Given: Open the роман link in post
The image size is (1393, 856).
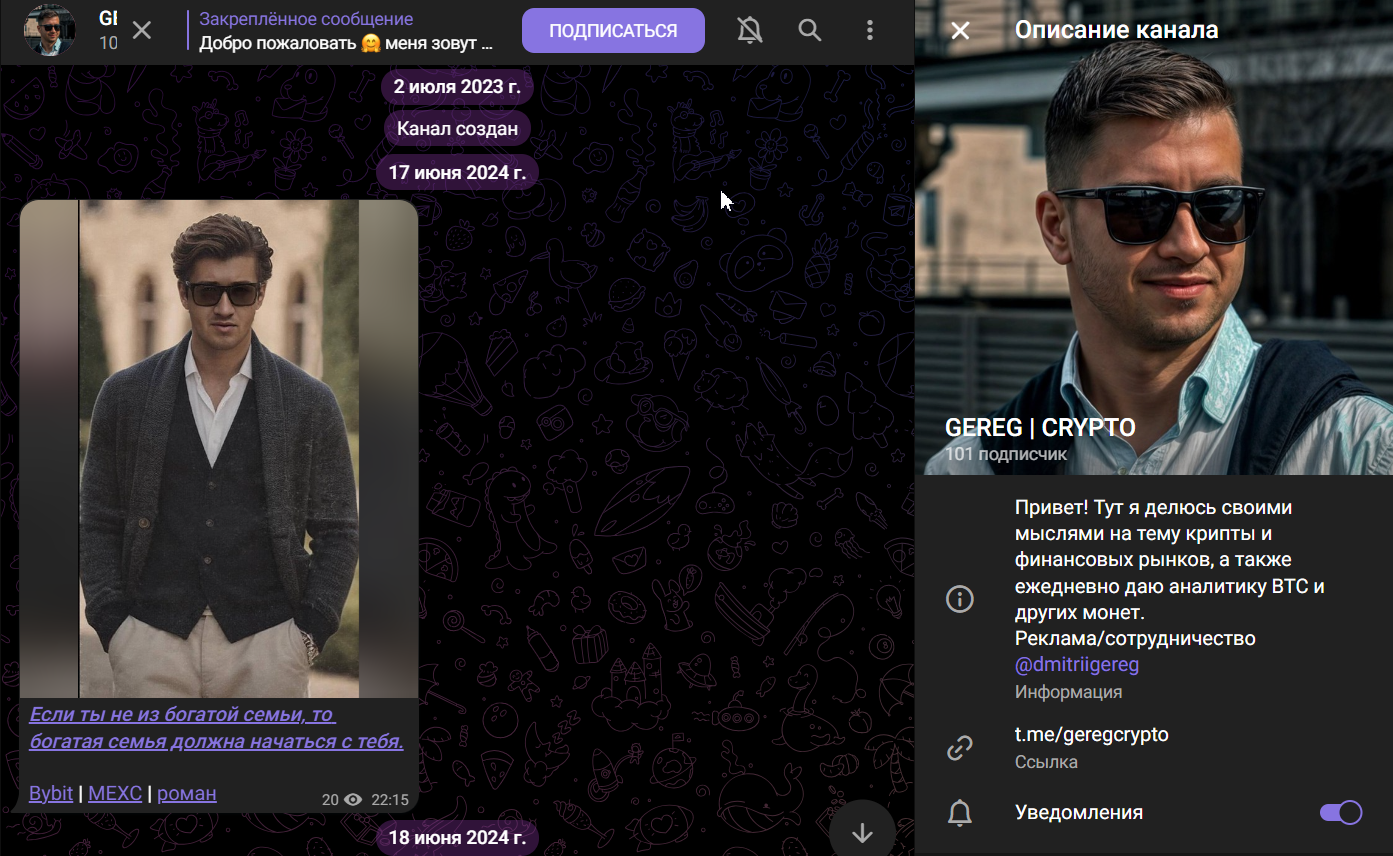Looking at the screenshot, I should tap(187, 794).
